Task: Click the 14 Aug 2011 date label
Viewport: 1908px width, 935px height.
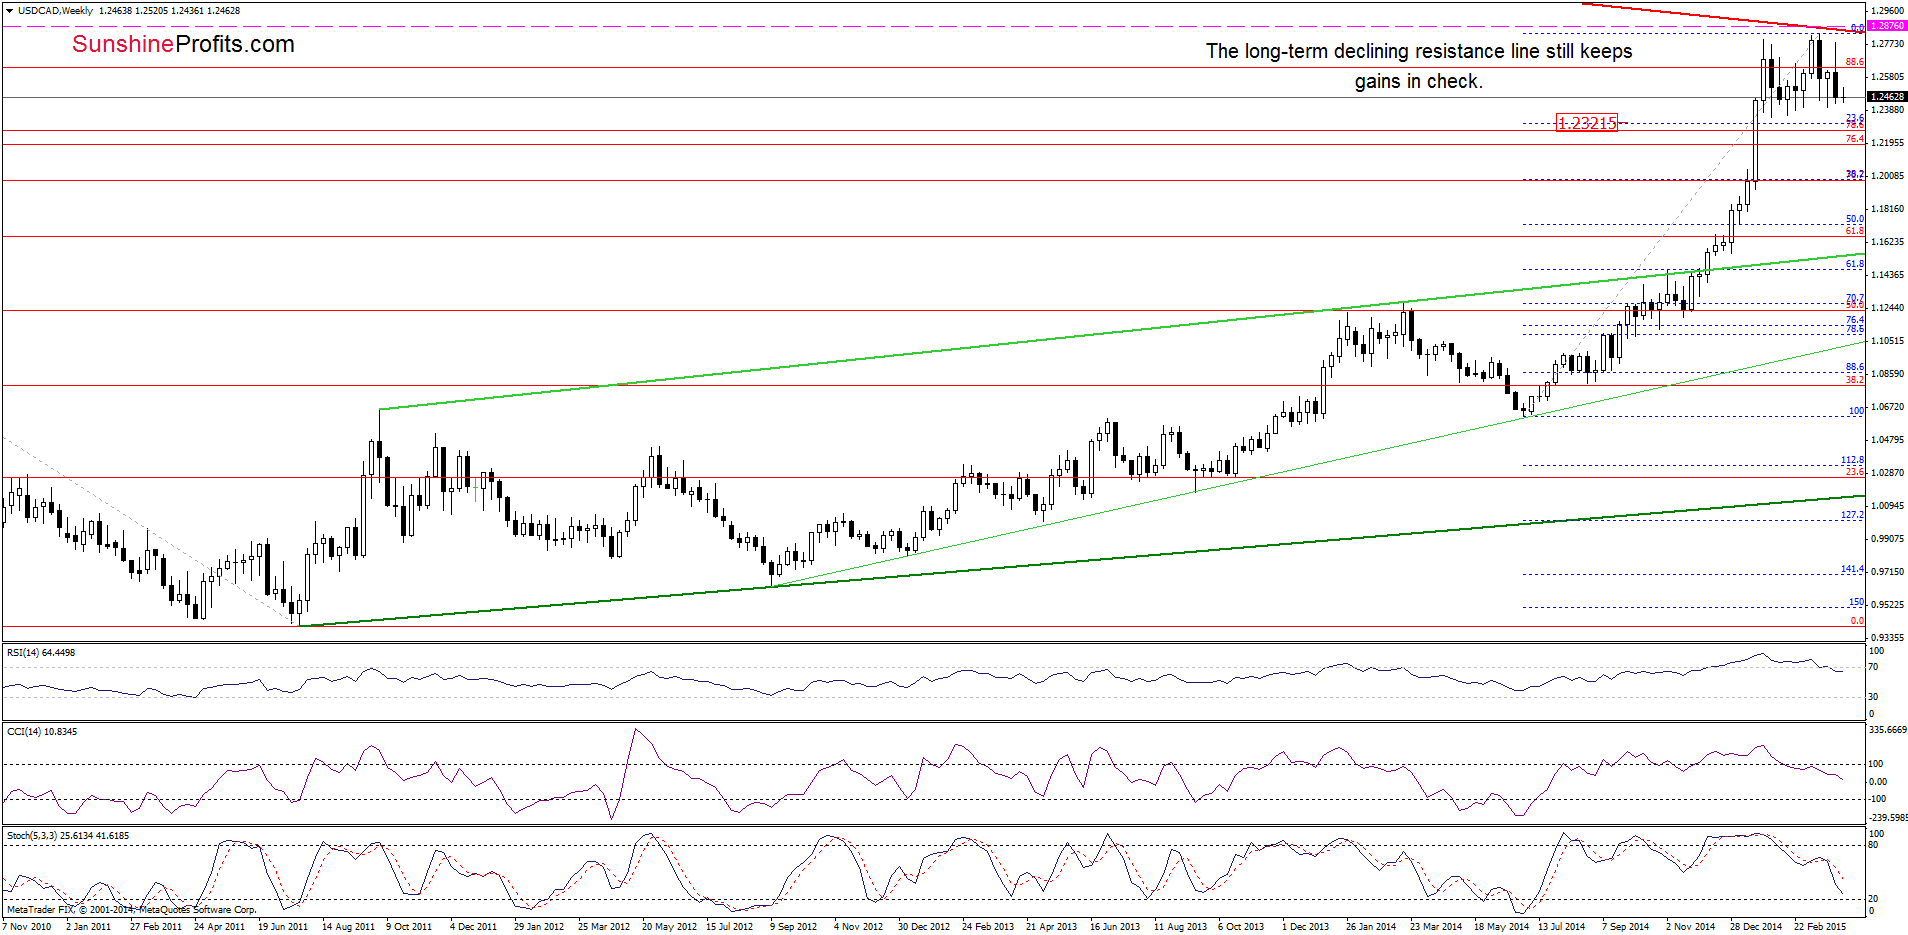Action: pyautogui.click(x=348, y=927)
